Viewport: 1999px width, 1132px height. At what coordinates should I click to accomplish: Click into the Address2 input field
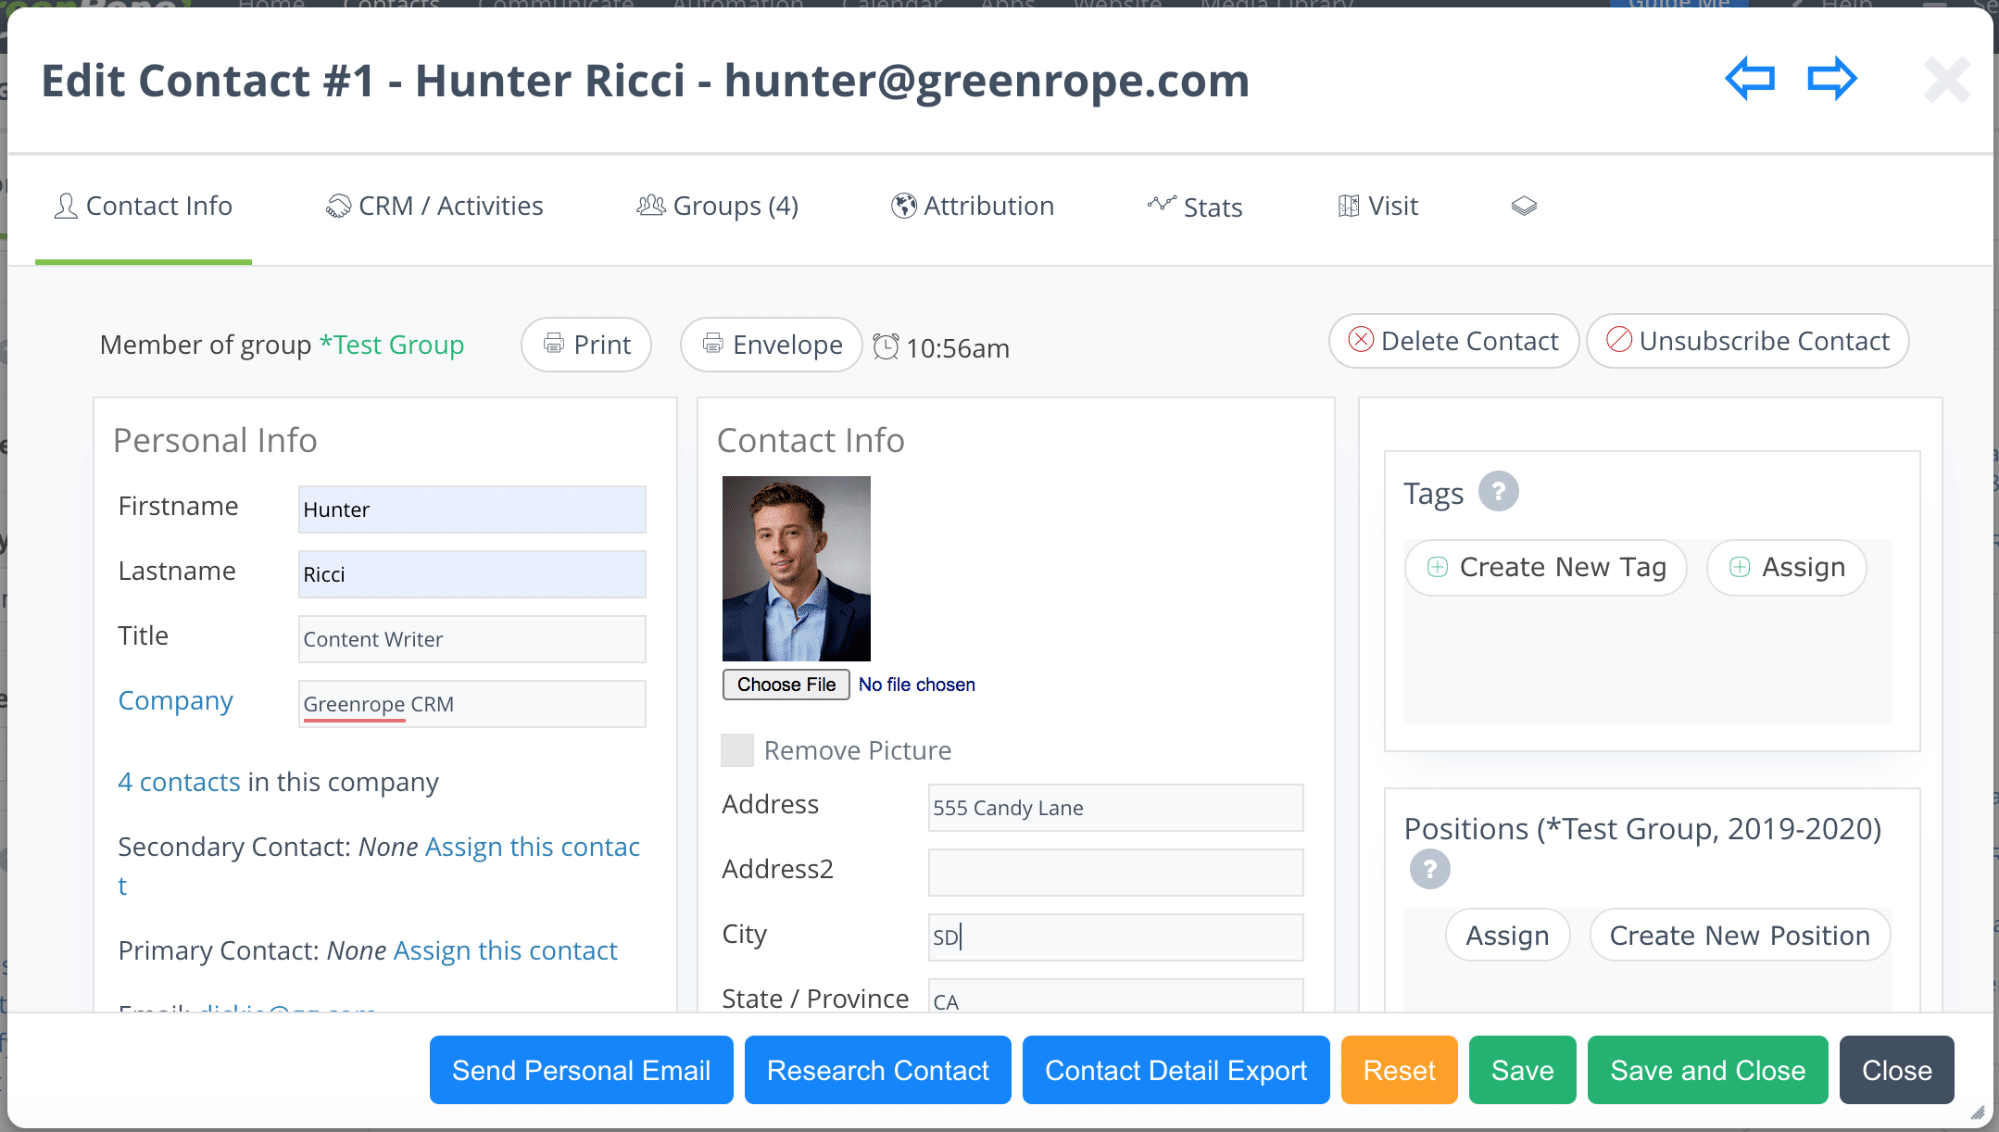tap(1115, 872)
